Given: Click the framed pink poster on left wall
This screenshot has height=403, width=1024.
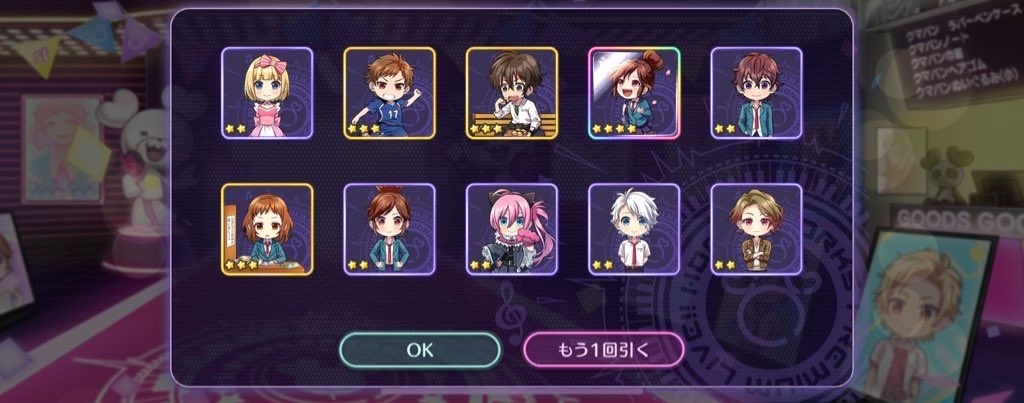Looking at the screenshot, I should 63,149.
